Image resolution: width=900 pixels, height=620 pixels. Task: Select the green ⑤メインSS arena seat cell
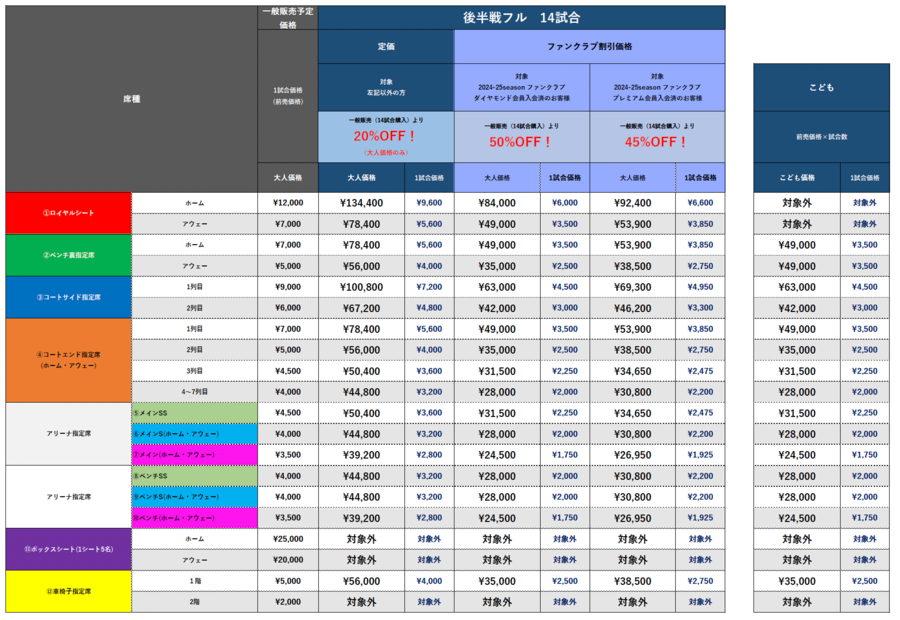(x=194, y=412)
